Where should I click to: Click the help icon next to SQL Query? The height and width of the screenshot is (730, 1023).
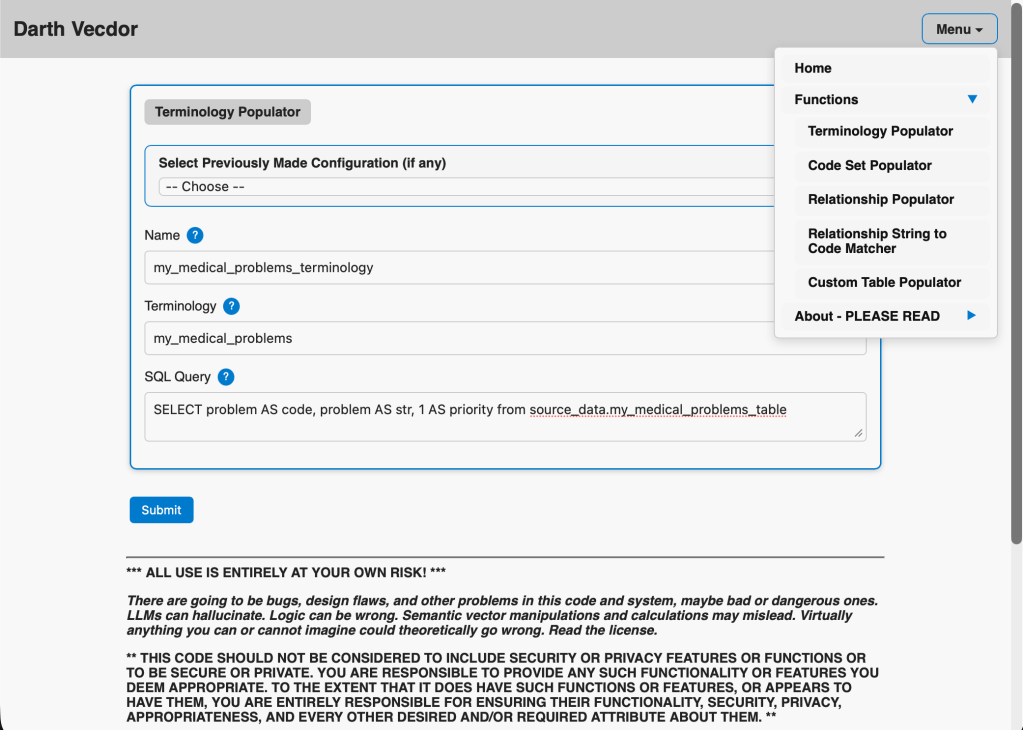click(x=226, y=377)
